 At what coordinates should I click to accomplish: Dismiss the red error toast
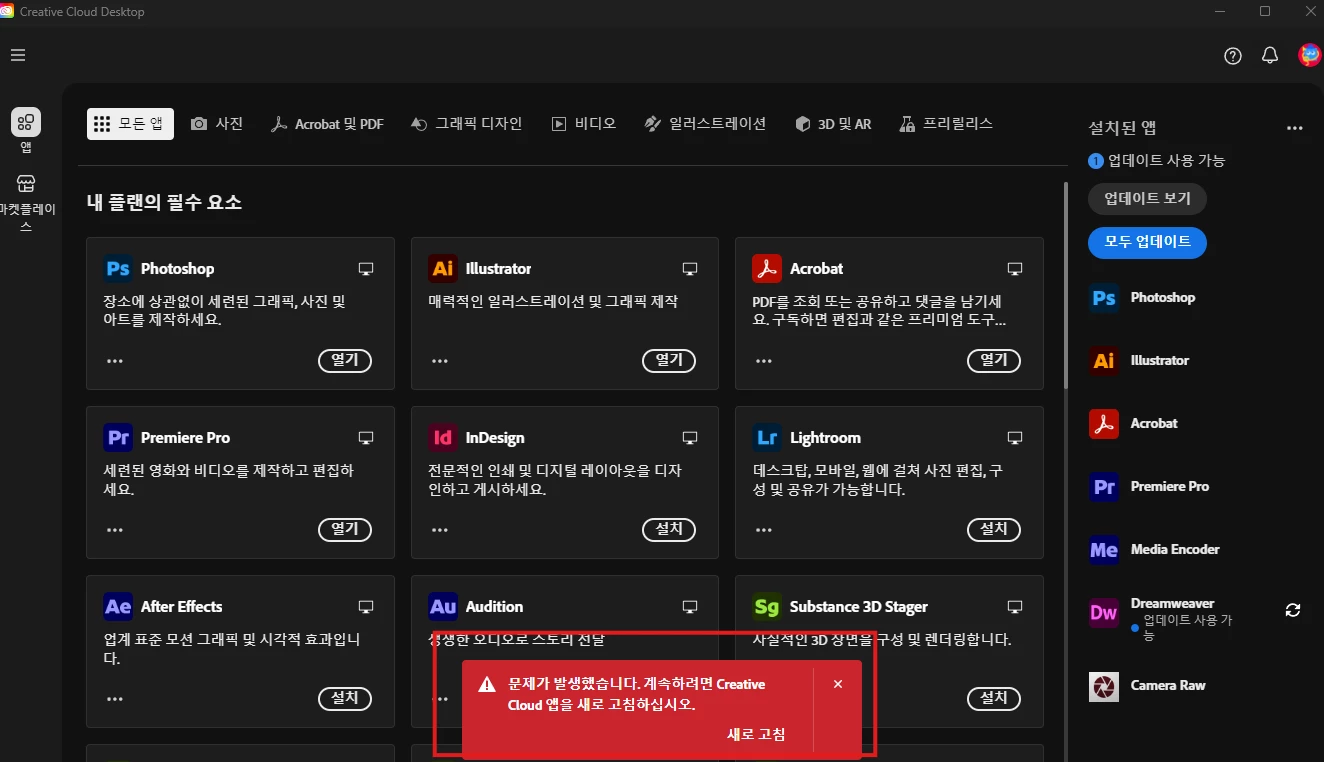click(x=838, y=684)
